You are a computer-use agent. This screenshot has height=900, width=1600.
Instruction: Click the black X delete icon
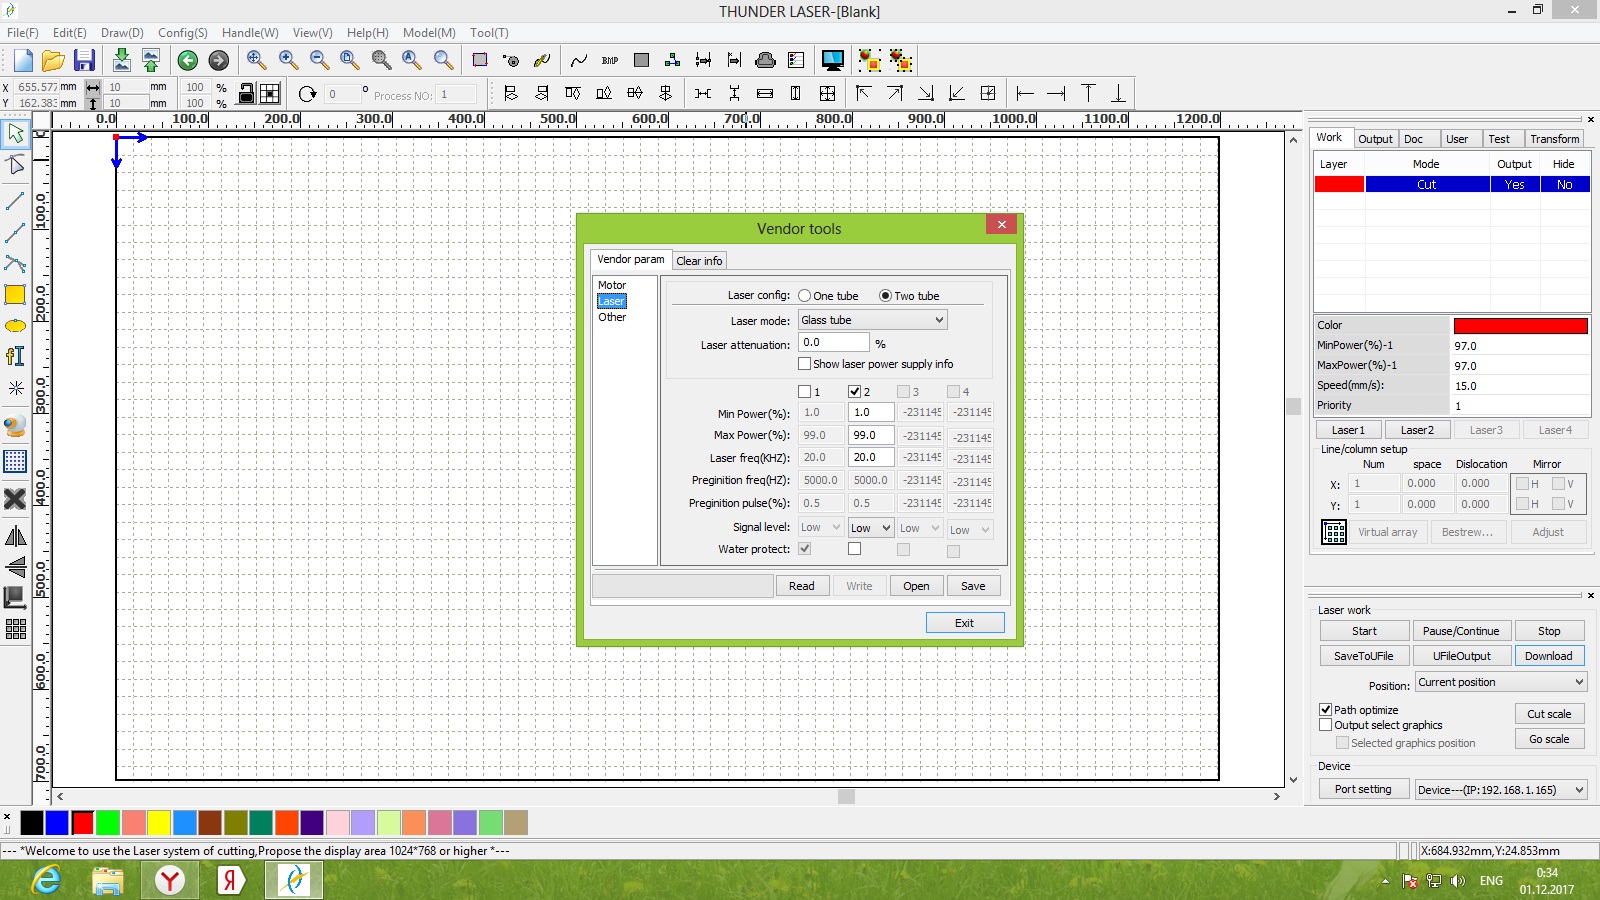(x=15, y=498)
